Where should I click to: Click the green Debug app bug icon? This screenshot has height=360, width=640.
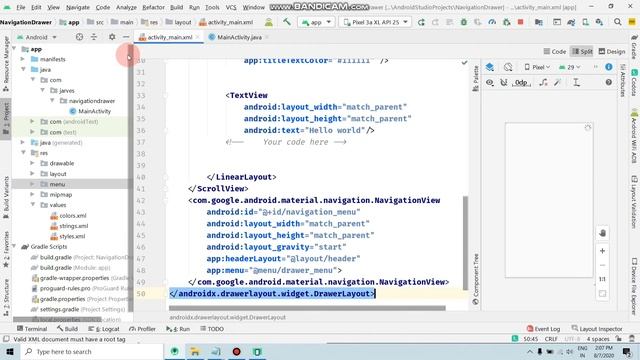pos(464,22)
